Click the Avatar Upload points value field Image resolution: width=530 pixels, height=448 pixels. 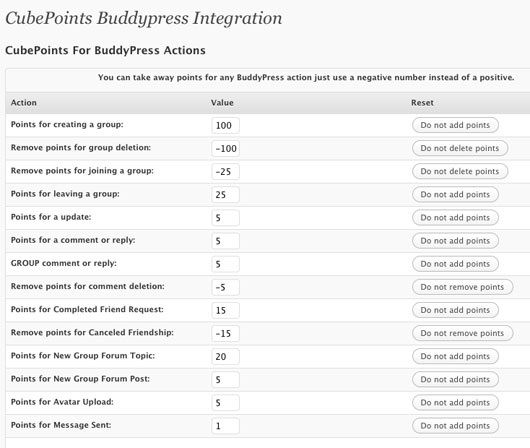(x=225, y=403)
